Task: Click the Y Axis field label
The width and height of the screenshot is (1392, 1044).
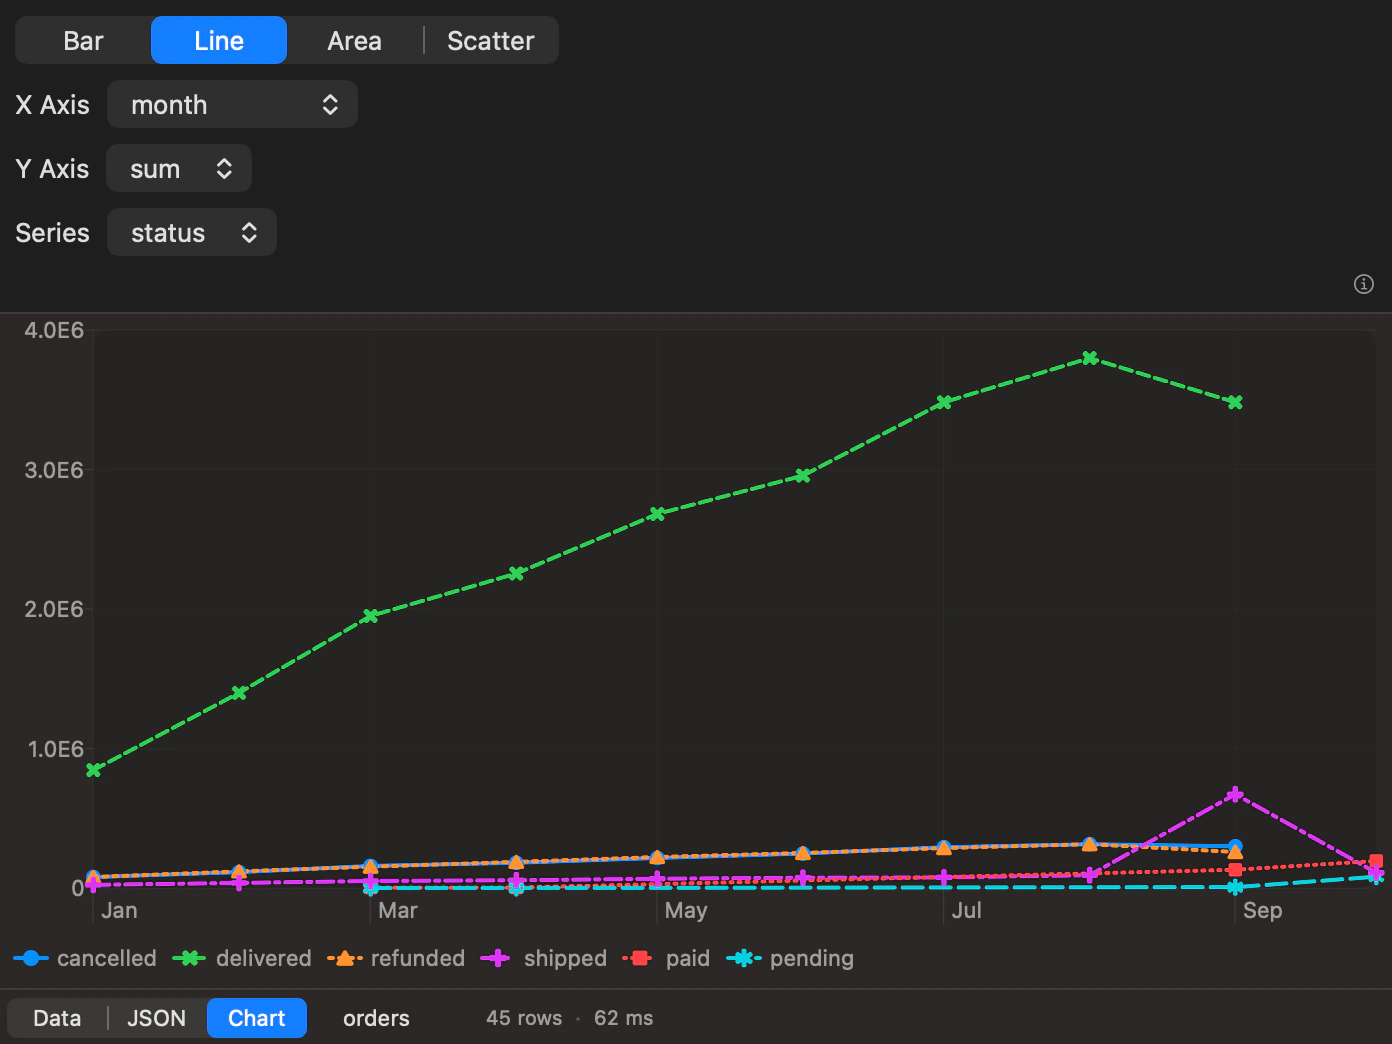Action: [x=52, y=168]
